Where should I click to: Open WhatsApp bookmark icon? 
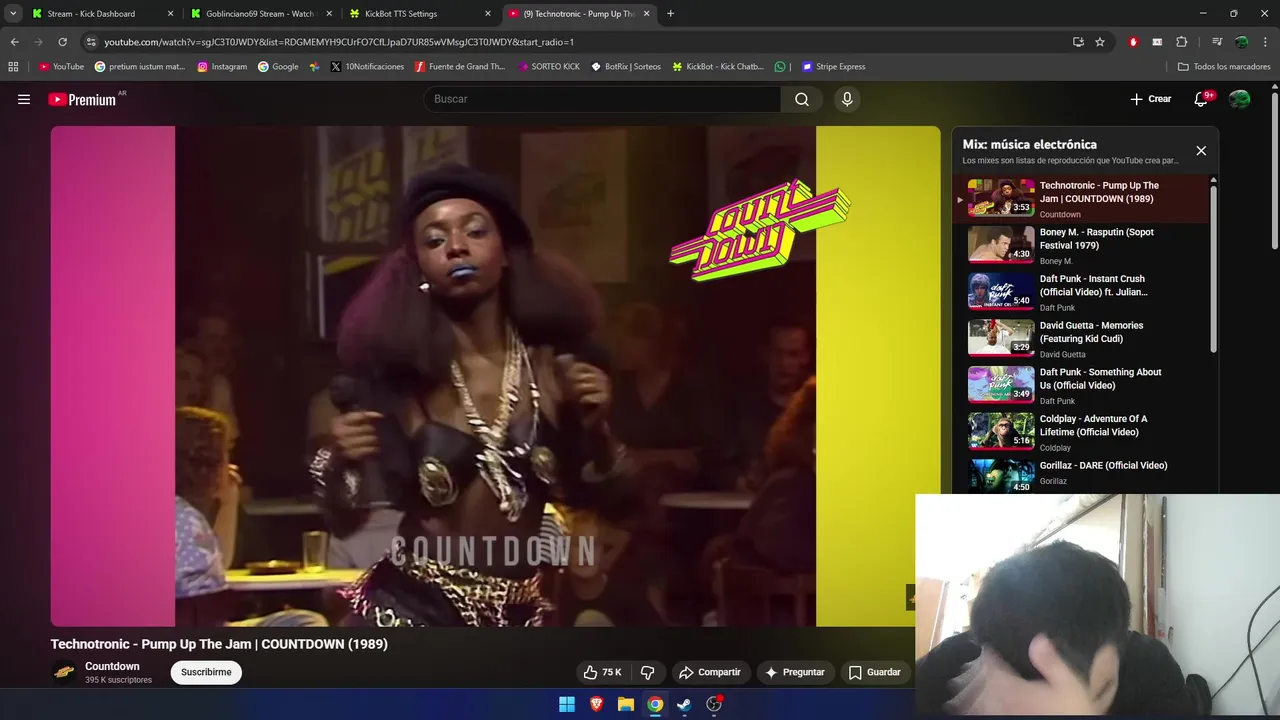click(x=780, y=67)
